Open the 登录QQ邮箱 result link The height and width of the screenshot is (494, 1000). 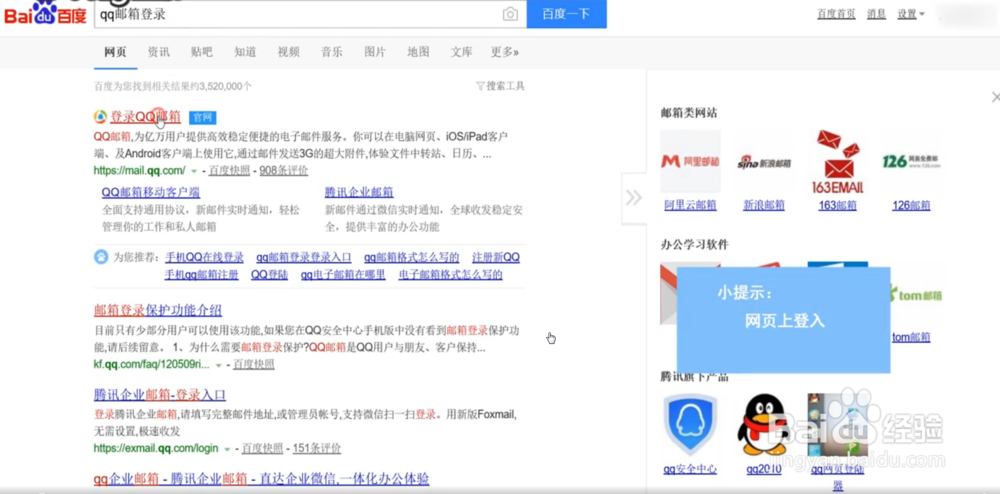pyautogui.click(x=145, y=117)
